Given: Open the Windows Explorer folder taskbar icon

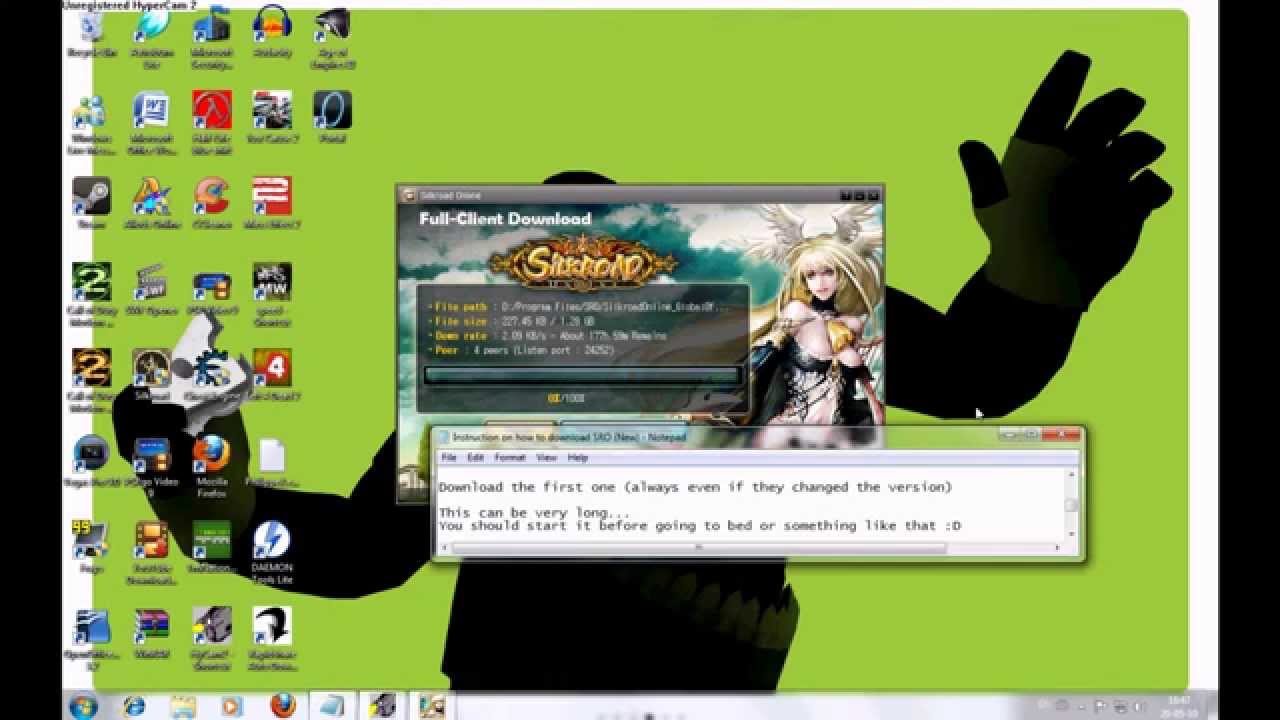Looking at the screenshot, I should coord(182,706).
